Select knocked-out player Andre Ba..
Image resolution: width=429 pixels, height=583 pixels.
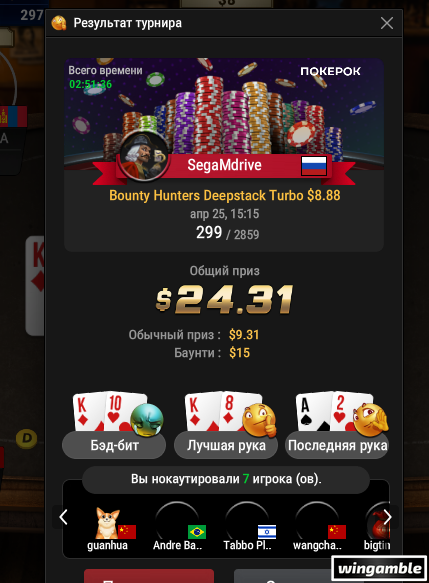point(178,527)
